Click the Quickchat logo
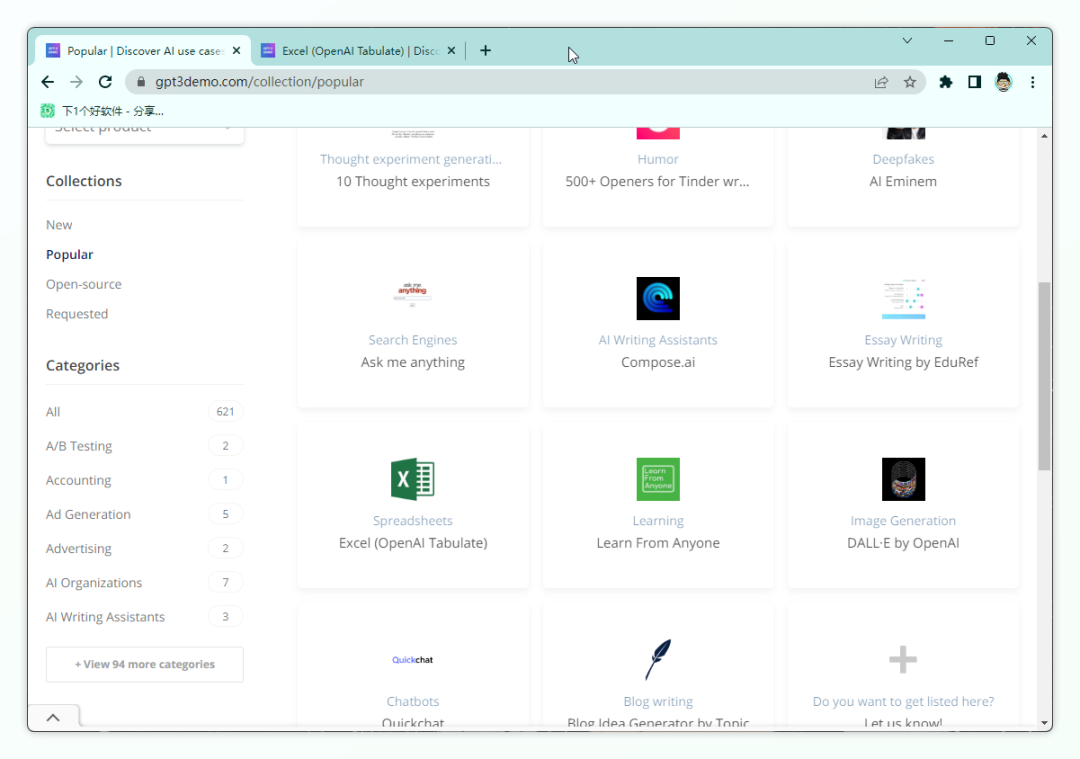Screen dimensions: 1080x759 [412, 660]
